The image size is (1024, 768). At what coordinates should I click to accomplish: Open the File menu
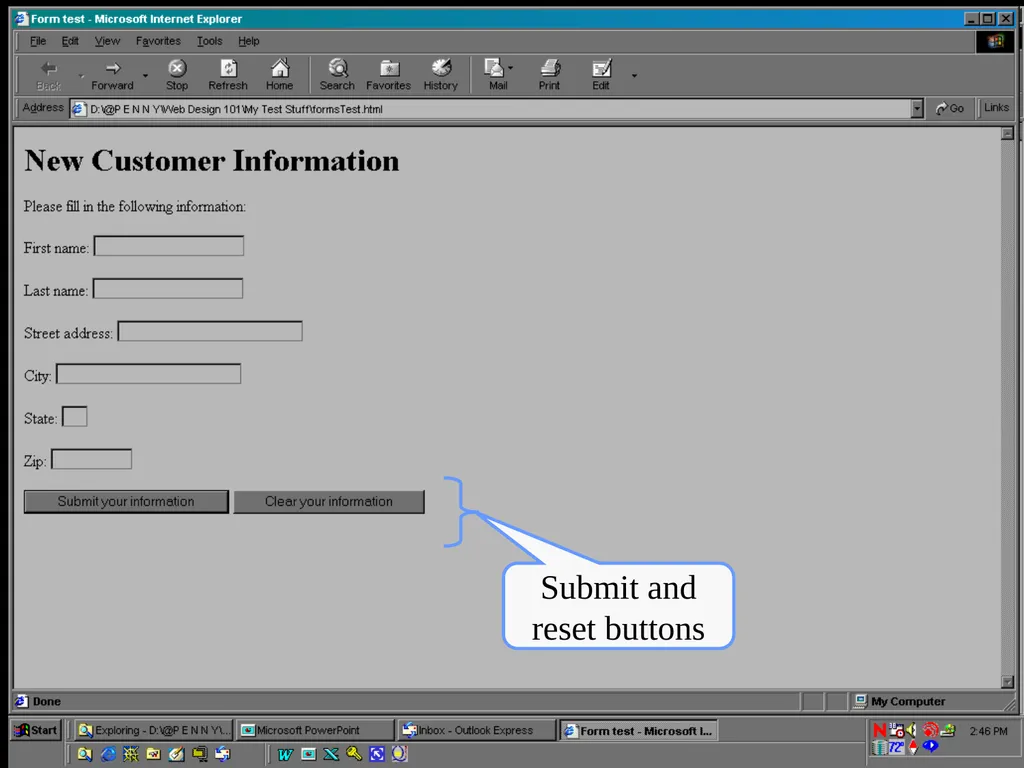tap(38, 41)
